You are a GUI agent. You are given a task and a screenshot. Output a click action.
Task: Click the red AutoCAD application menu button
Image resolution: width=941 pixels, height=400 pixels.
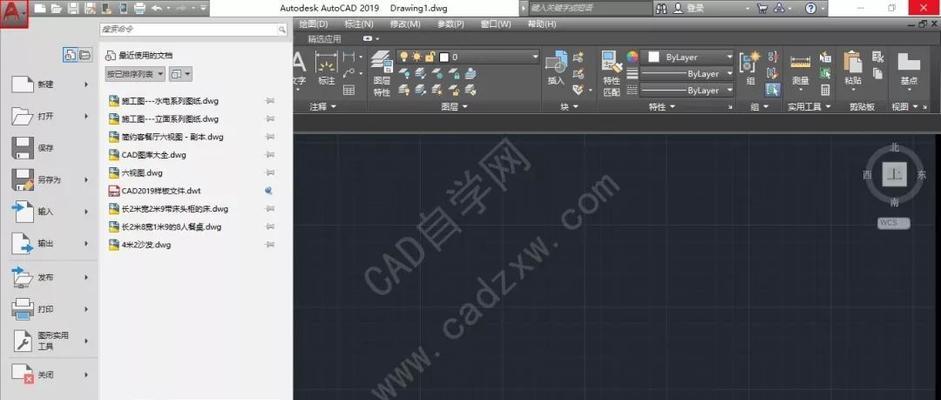pos(14,13)
